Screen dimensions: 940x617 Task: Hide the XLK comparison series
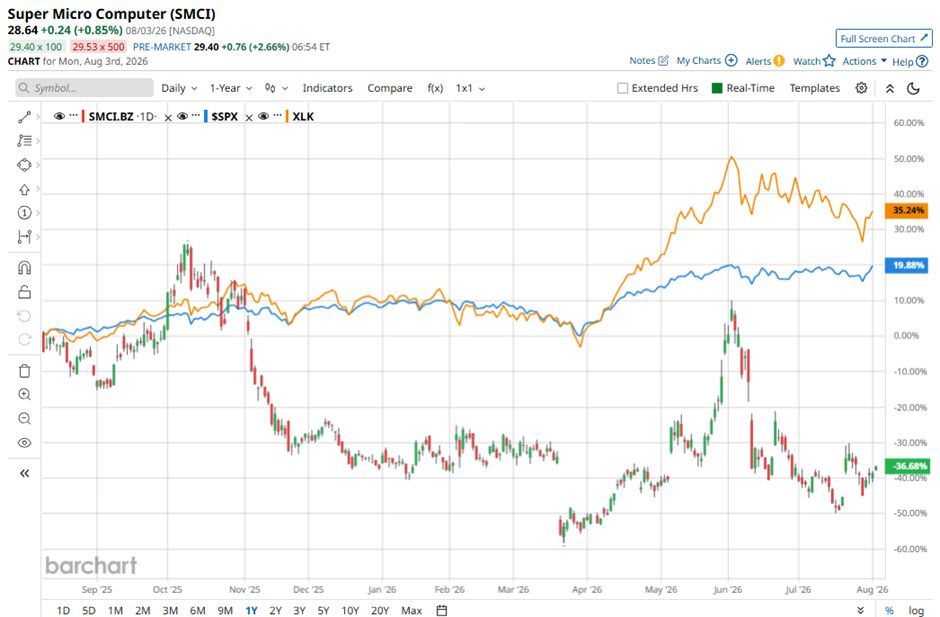click(x=263, y=116)
